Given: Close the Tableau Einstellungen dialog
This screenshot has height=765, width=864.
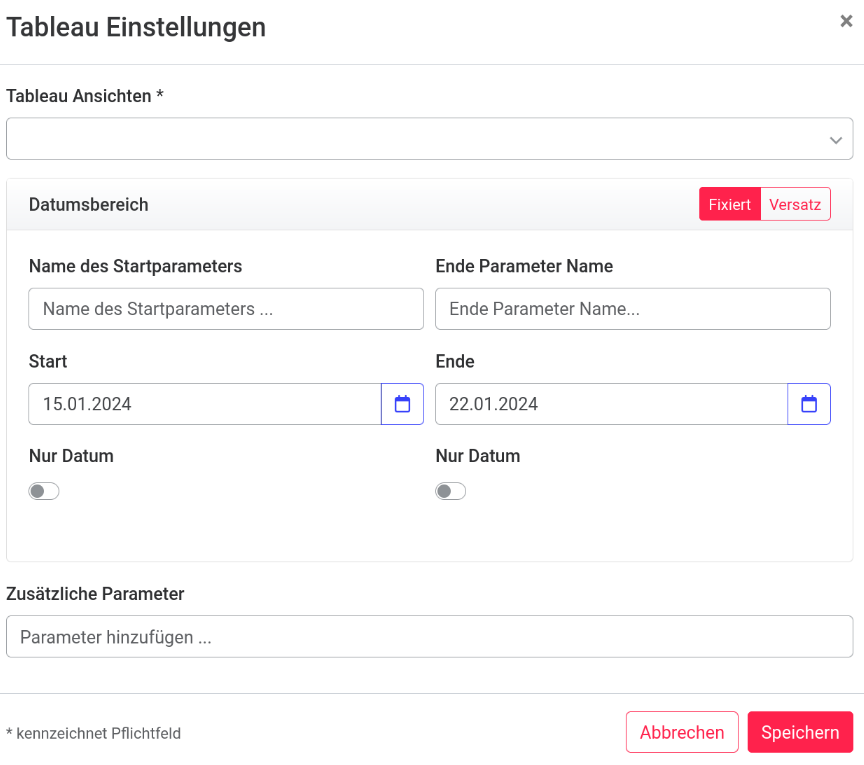Looking at the screenshot, I should pyautogui.click(x=846, y=21).
